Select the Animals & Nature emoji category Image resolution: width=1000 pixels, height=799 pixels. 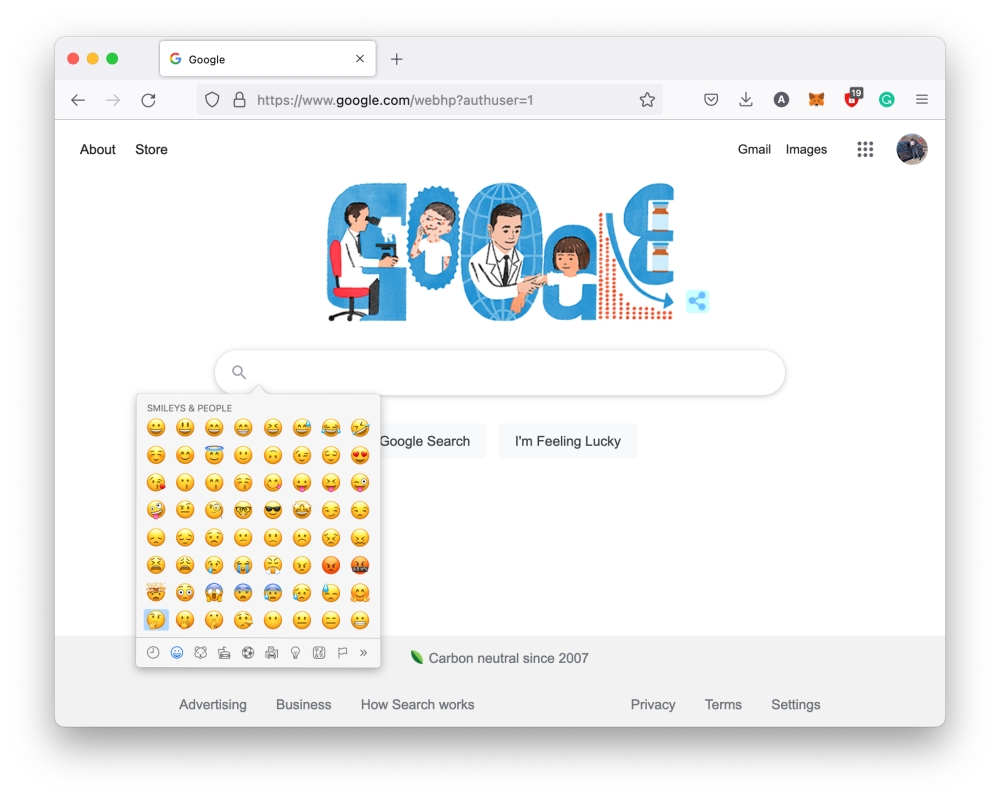coord(201,652)
